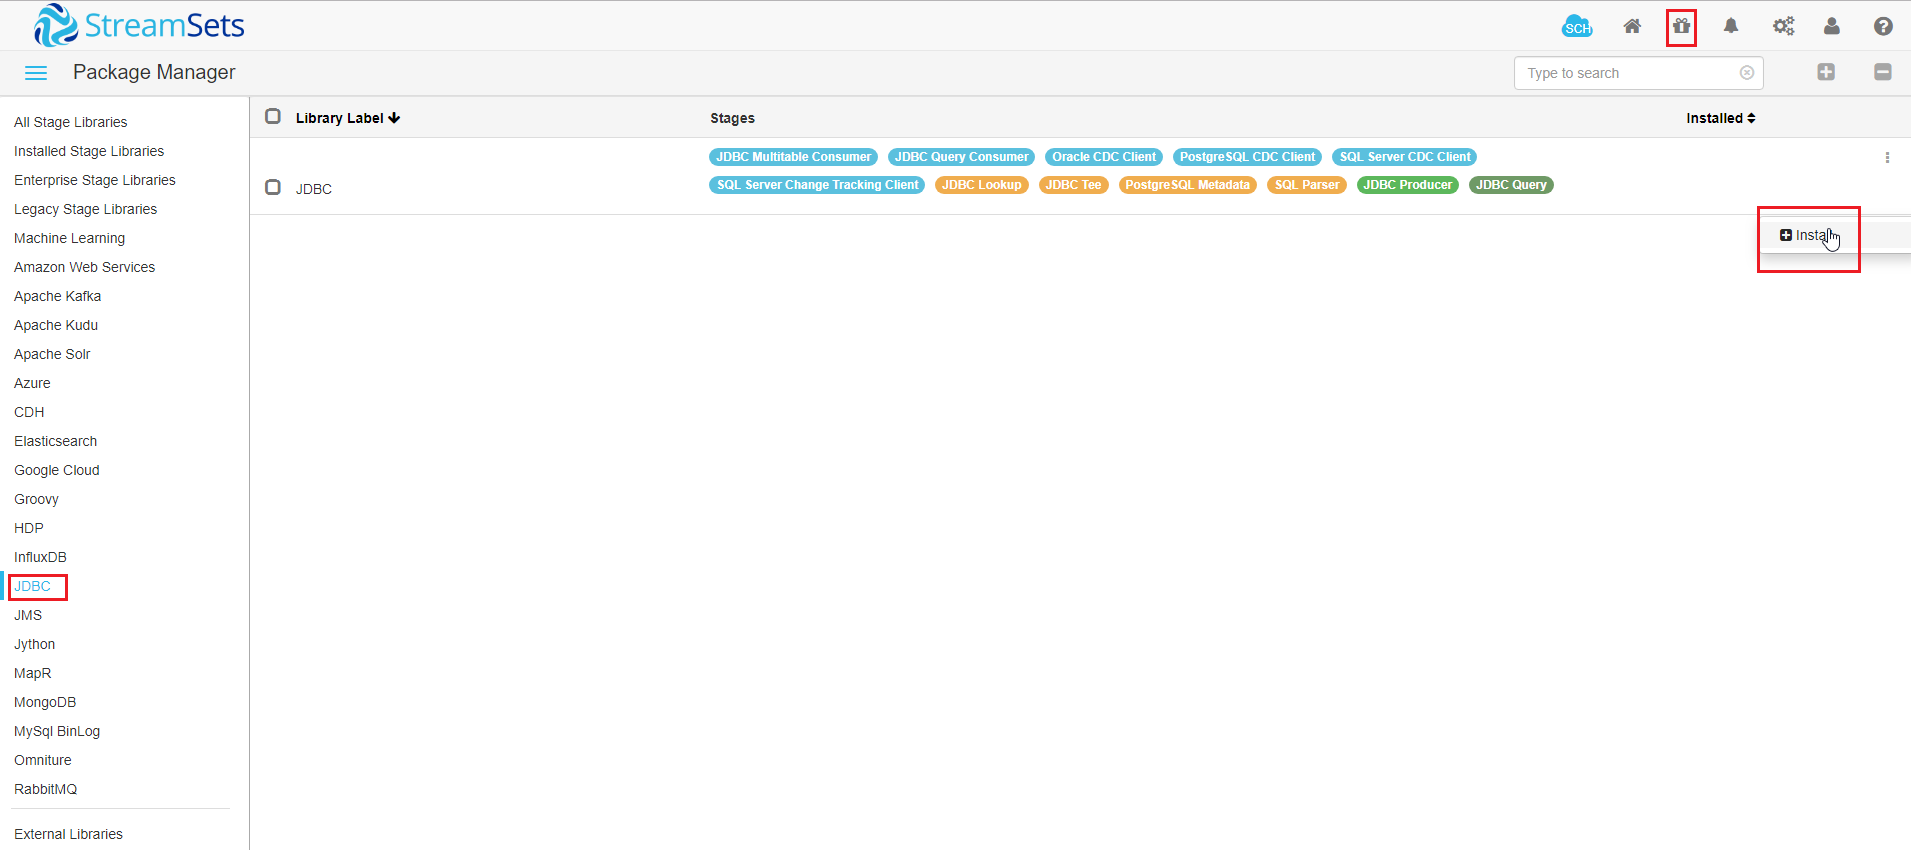Open the Azure category
The width and height of the screenshot is (1911, 850).
coord(32,383)
